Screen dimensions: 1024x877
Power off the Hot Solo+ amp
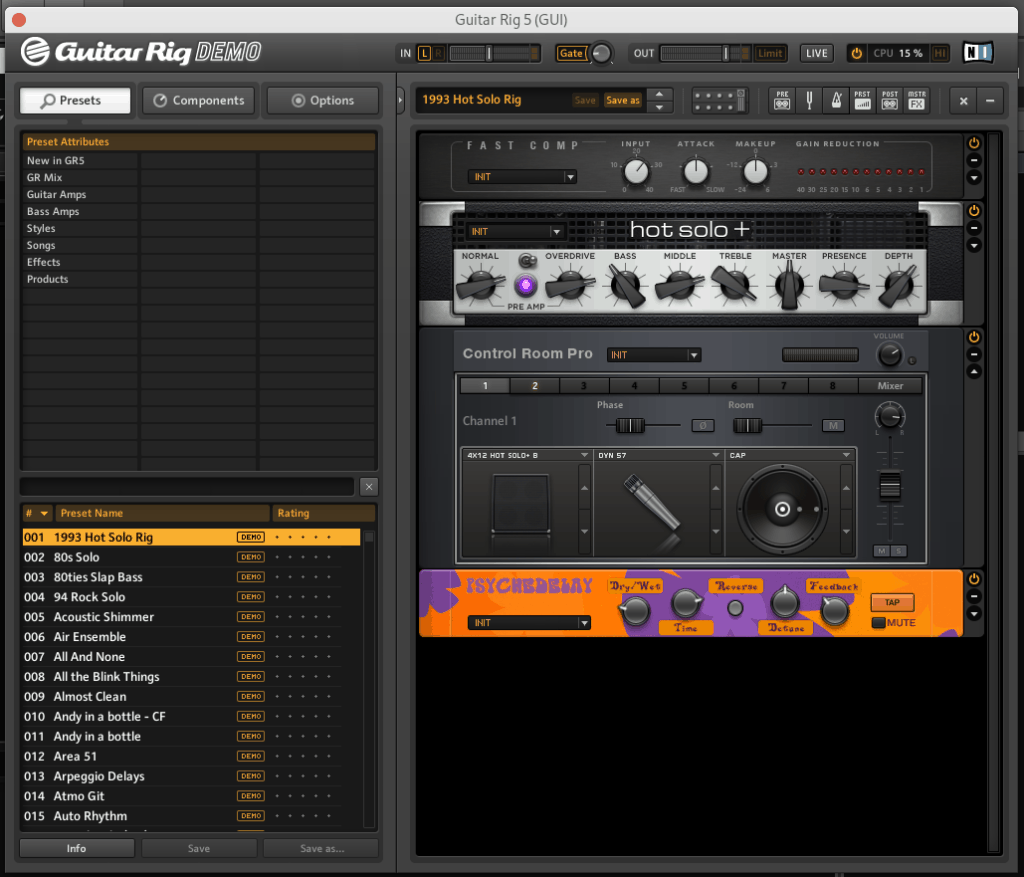tap(974, 210)
